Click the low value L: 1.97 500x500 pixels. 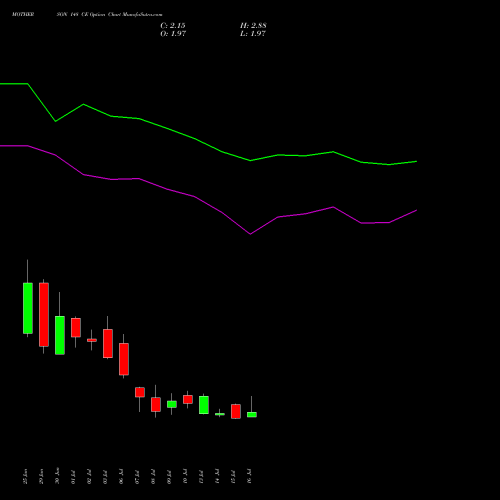point(253,34)
